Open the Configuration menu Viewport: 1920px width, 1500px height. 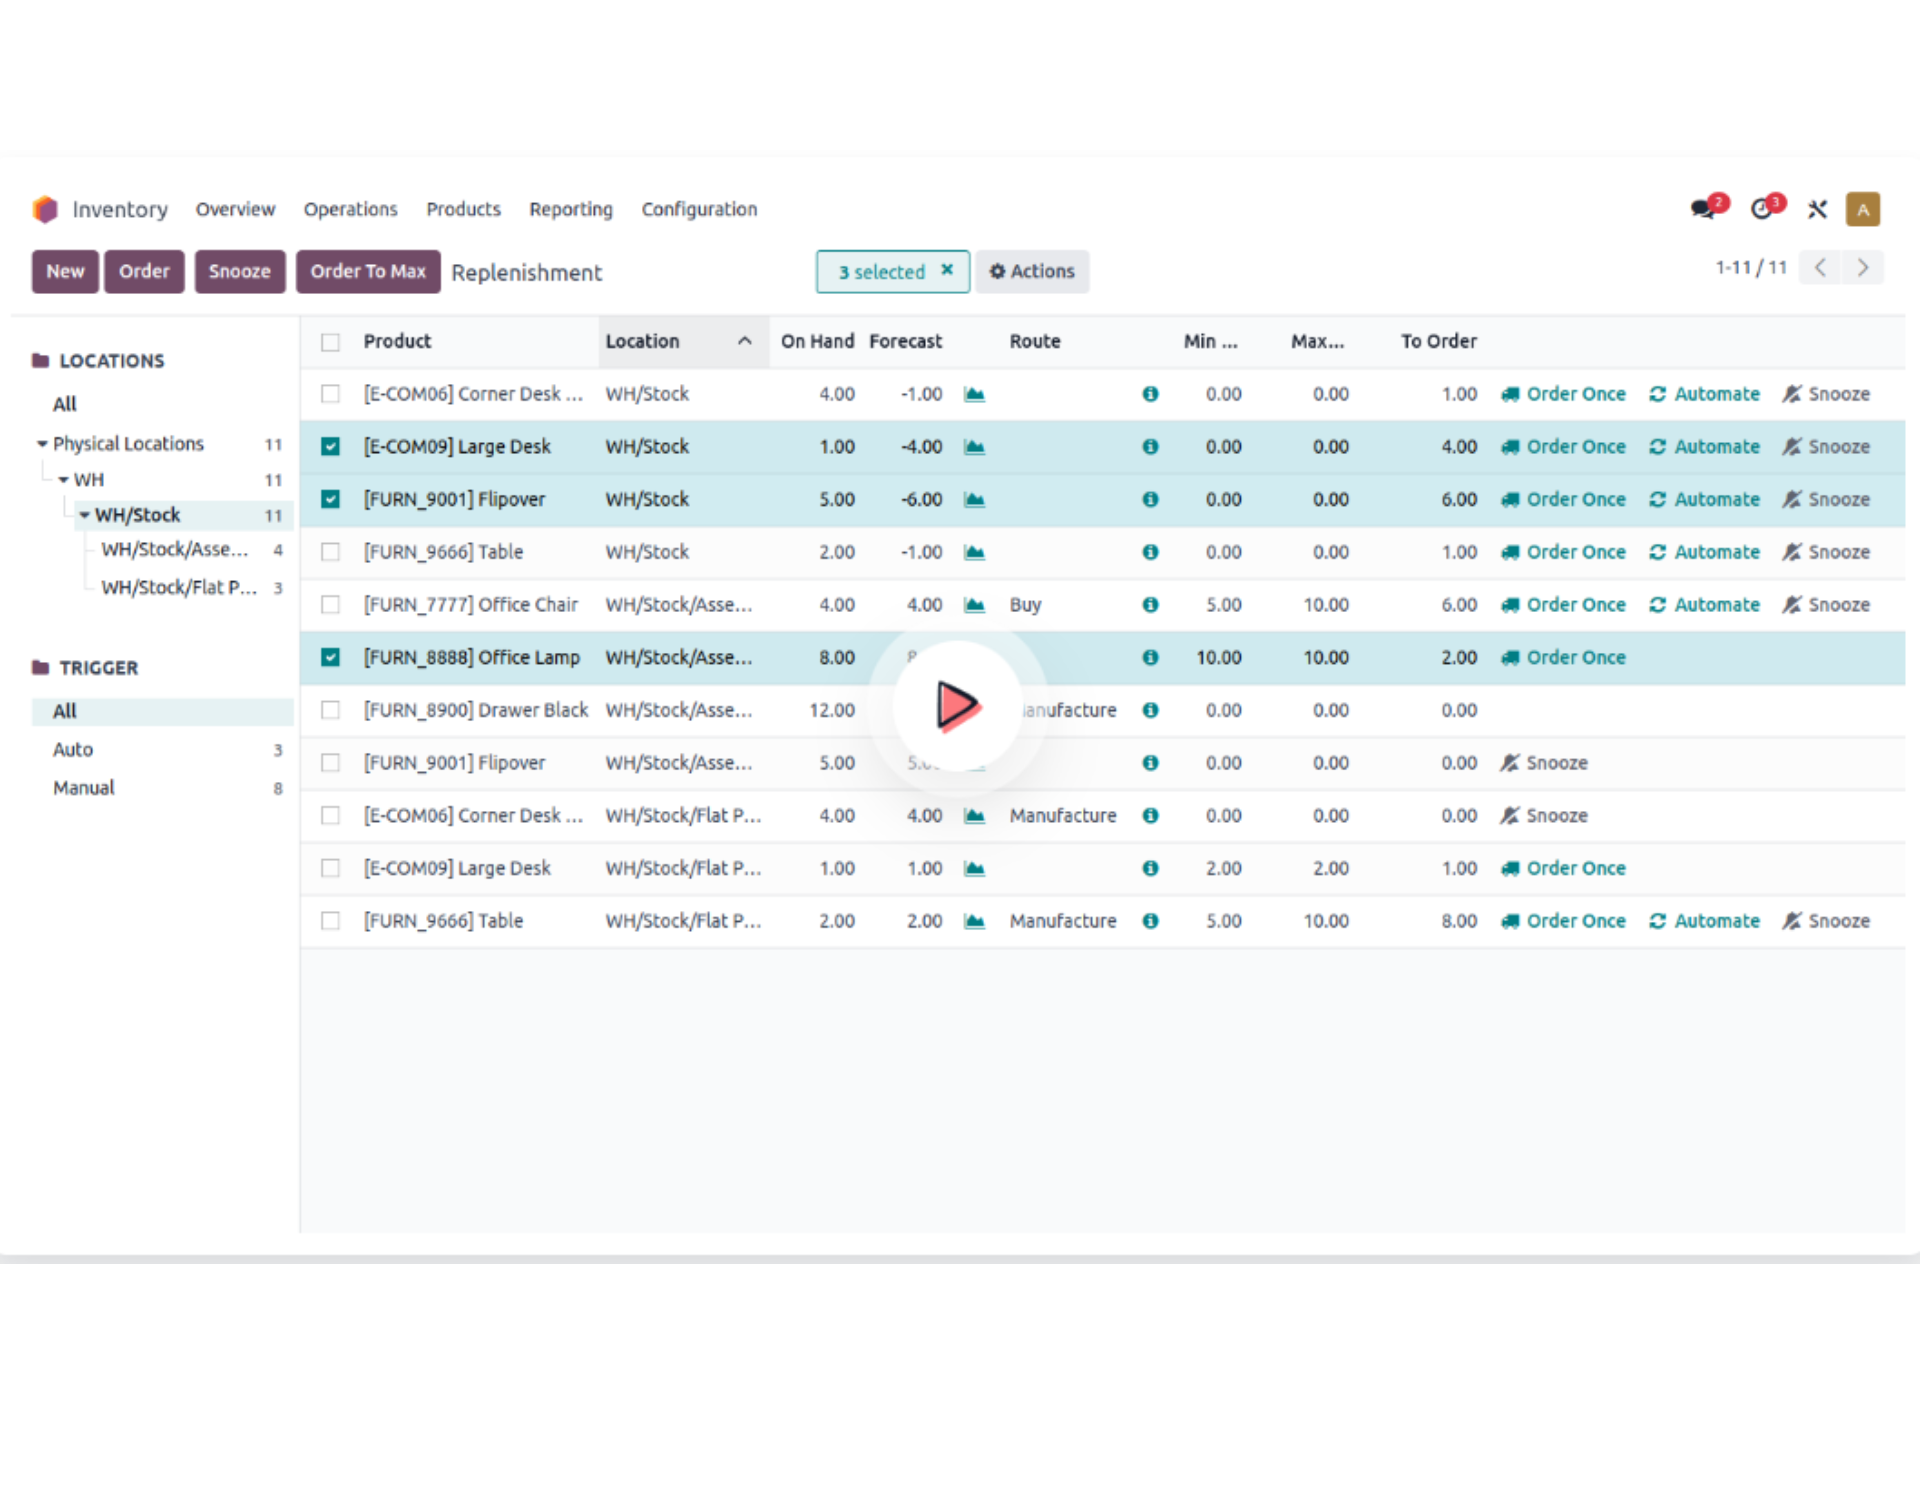click(699, 209)
